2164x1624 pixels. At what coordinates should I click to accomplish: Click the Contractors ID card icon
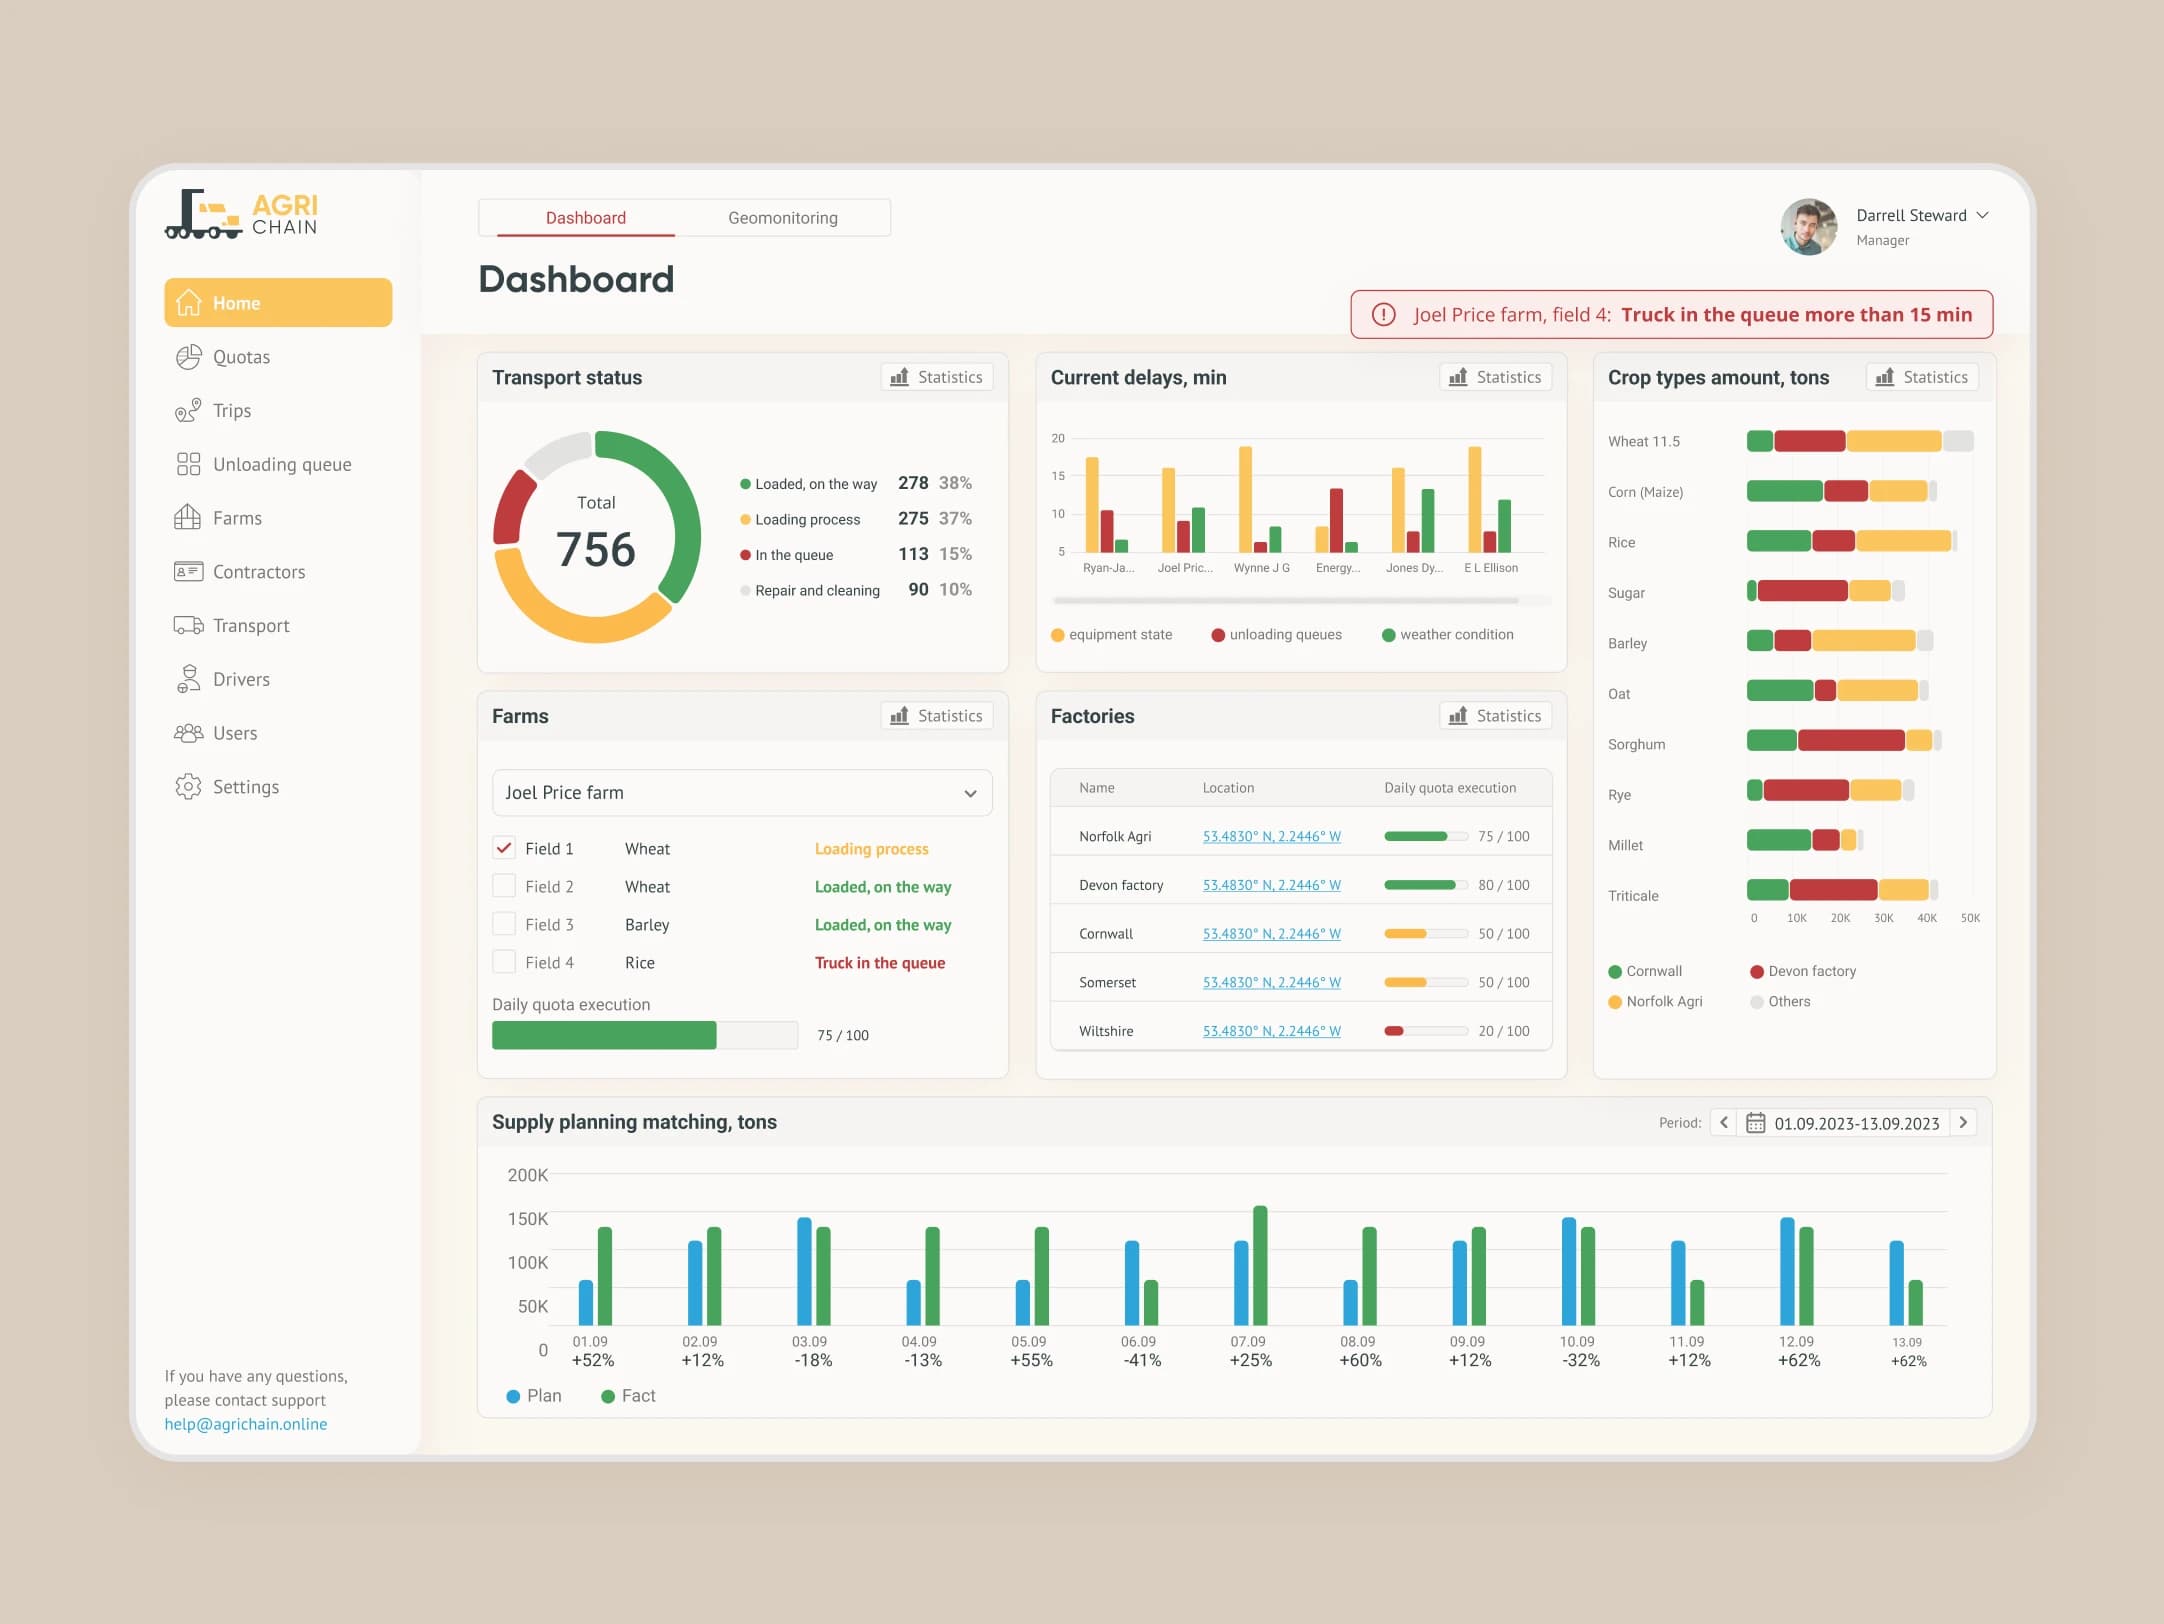pos(188,572)
